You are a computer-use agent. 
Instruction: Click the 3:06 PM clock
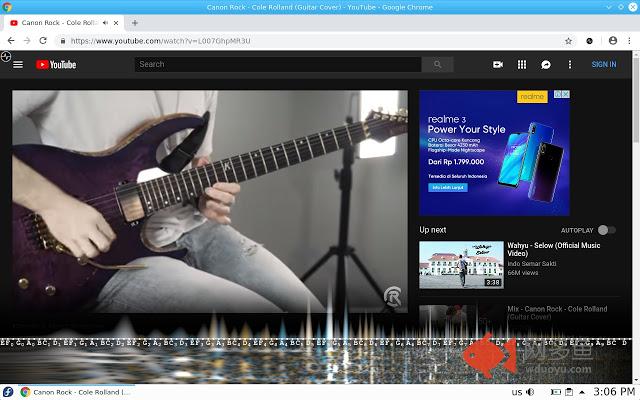pos(614,392)
